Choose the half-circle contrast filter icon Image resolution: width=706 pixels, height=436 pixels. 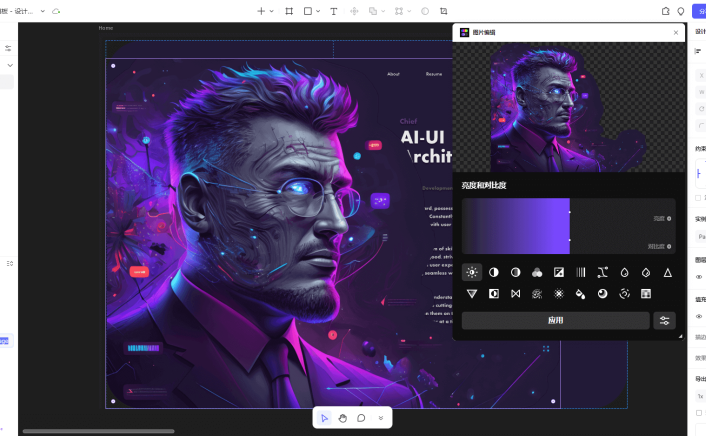coord(494,272)
